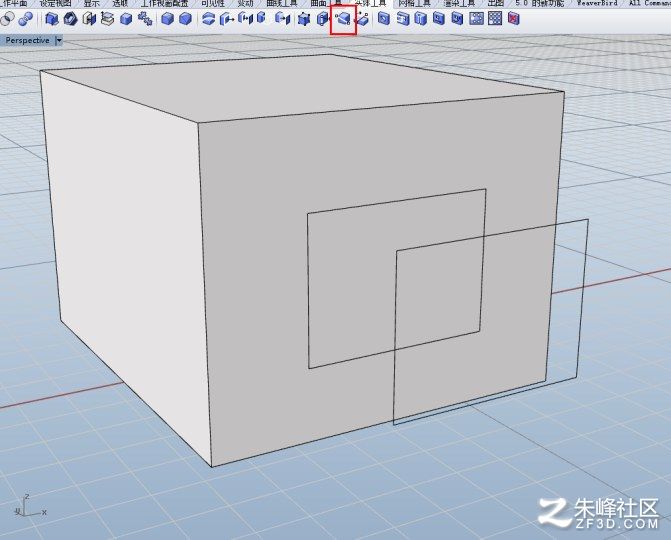Pick the Merge Coplanar Faces stacked-slab icon
Image resolution: width=671 pixels, height=540 pixels.
107,19
